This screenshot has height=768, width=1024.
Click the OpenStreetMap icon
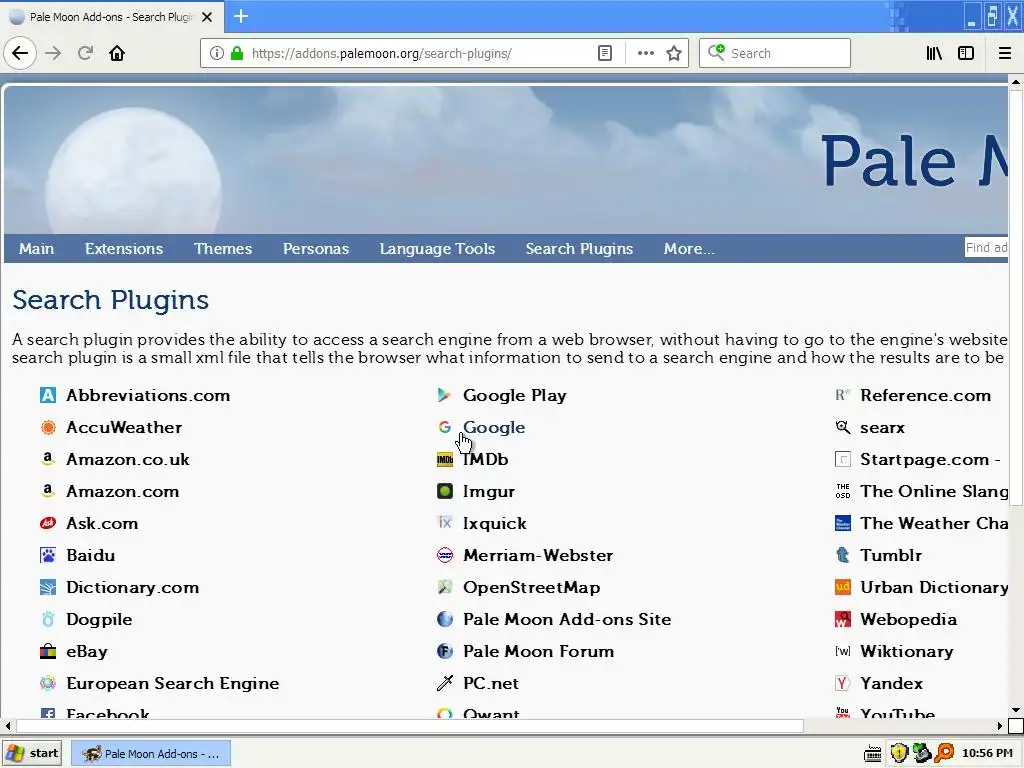pyautogui.click(x=445, y=587)
